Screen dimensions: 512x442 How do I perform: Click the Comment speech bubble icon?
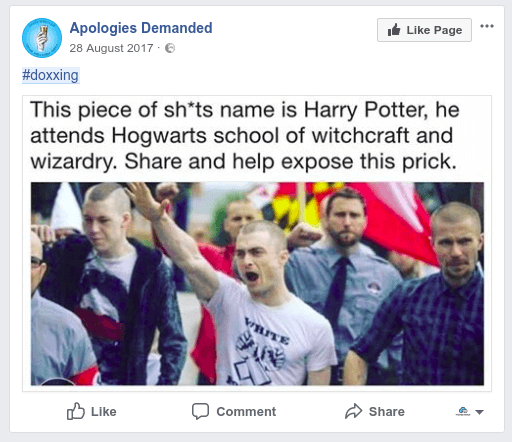coord(200,411)
